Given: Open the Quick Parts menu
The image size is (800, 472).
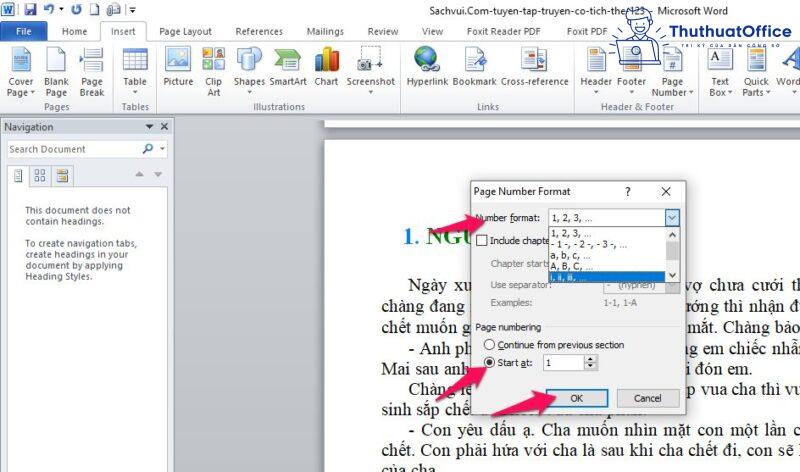Looking at the screenshot, I should [756, 71].
